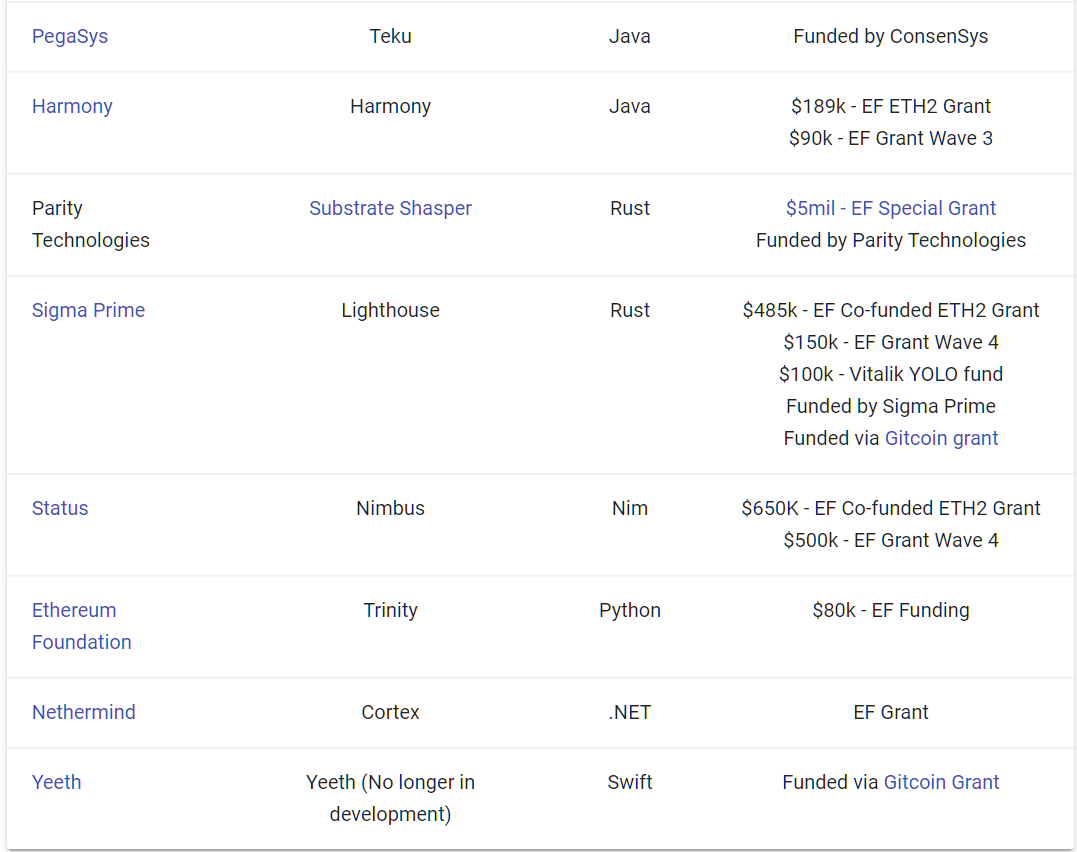Select the Teku client name cell
This screenshot has height=852, width=1077.
coord(390,36)
